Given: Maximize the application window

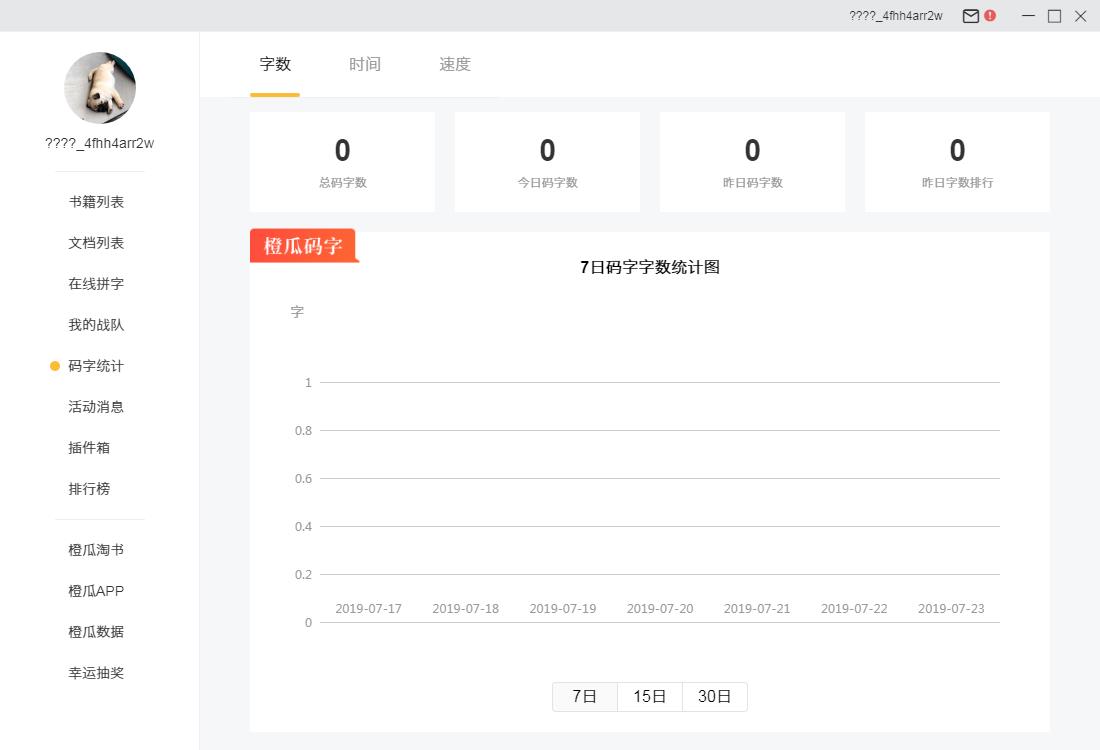Looking at the screenshot, I should click(1054, 16).
